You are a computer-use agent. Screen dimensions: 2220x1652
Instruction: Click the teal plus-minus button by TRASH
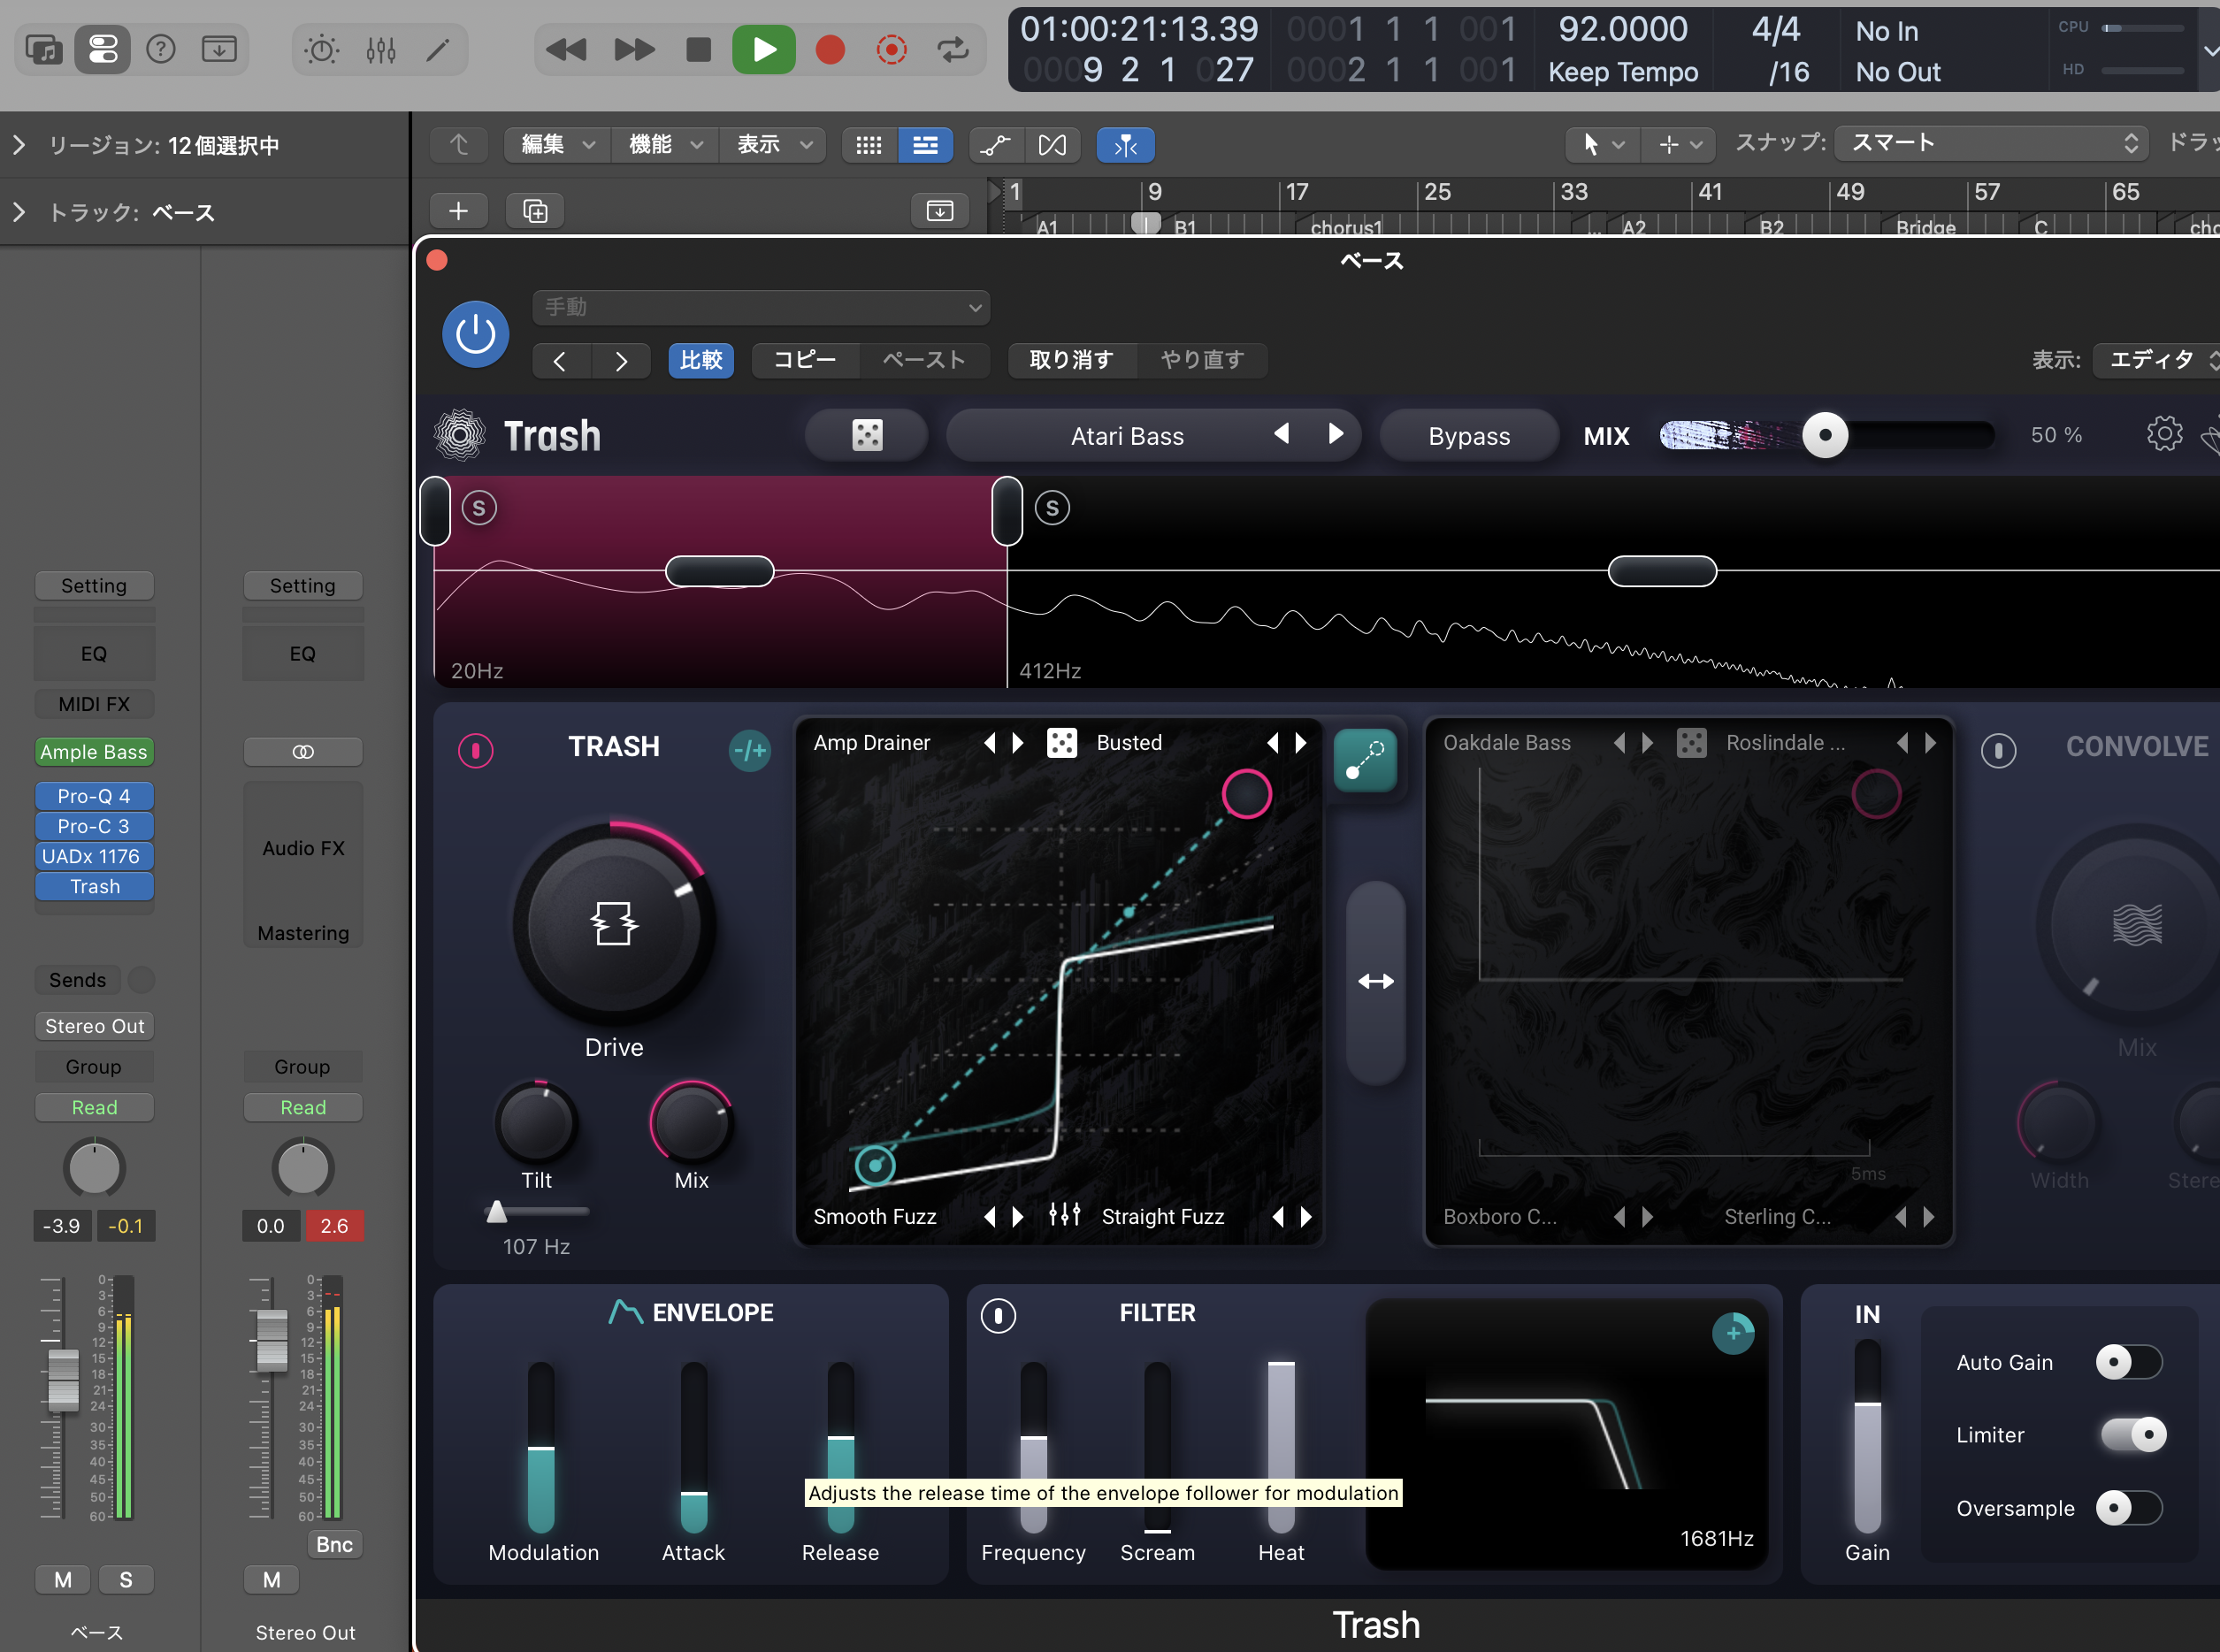coord(750,750)
